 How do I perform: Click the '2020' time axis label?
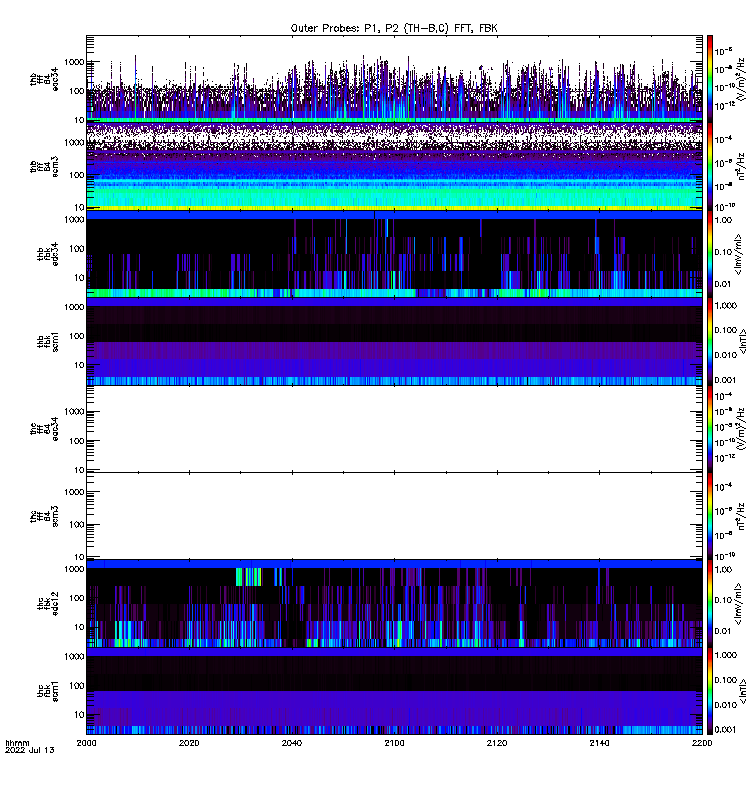pos(189,743)
